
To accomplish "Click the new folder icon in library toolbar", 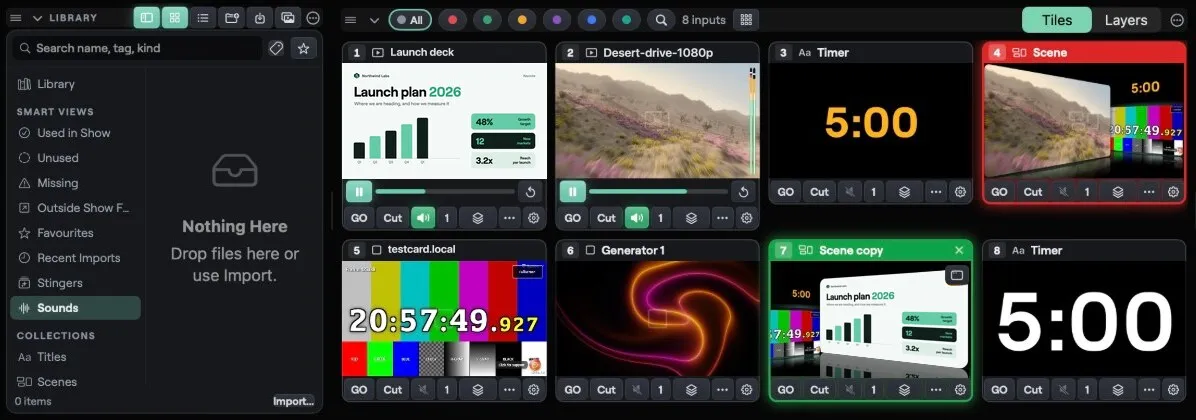I will click(232, 18).
